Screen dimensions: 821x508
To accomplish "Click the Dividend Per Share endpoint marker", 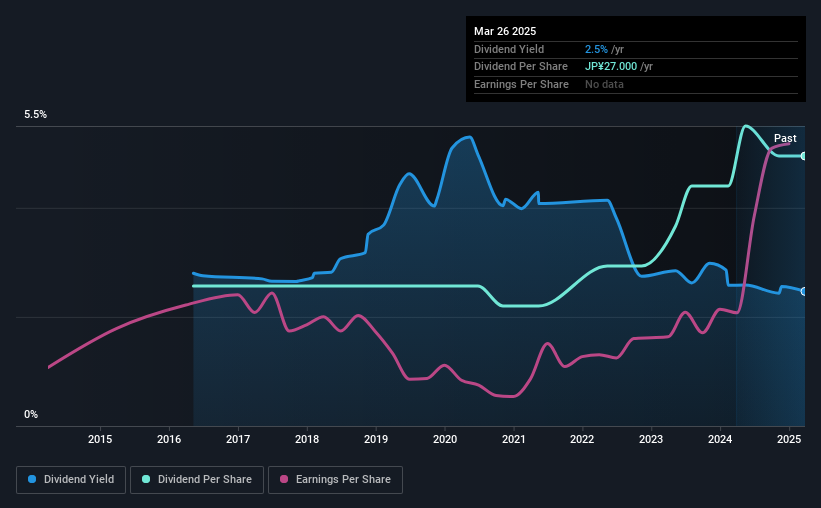I will pos(804,156).
